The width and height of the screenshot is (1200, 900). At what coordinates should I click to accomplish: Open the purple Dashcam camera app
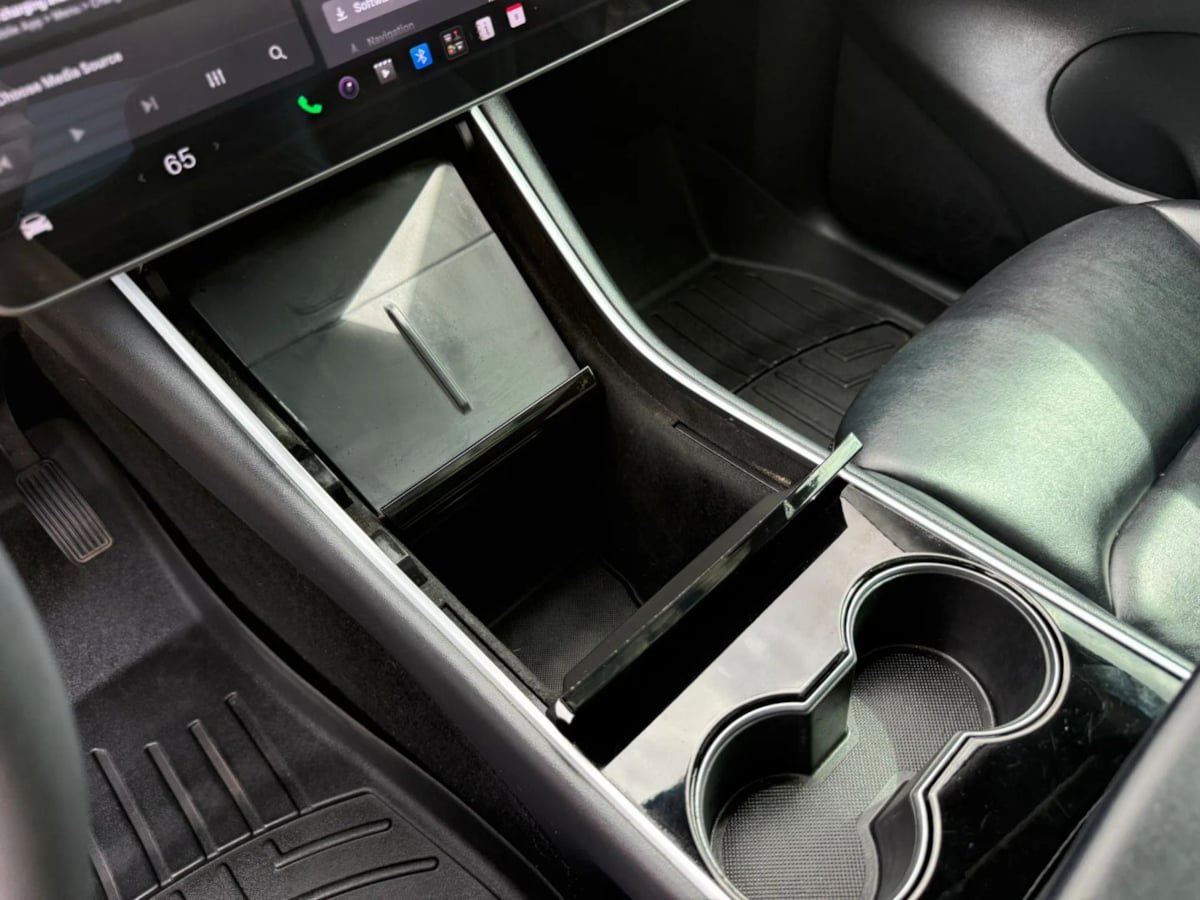coord(348,88)
